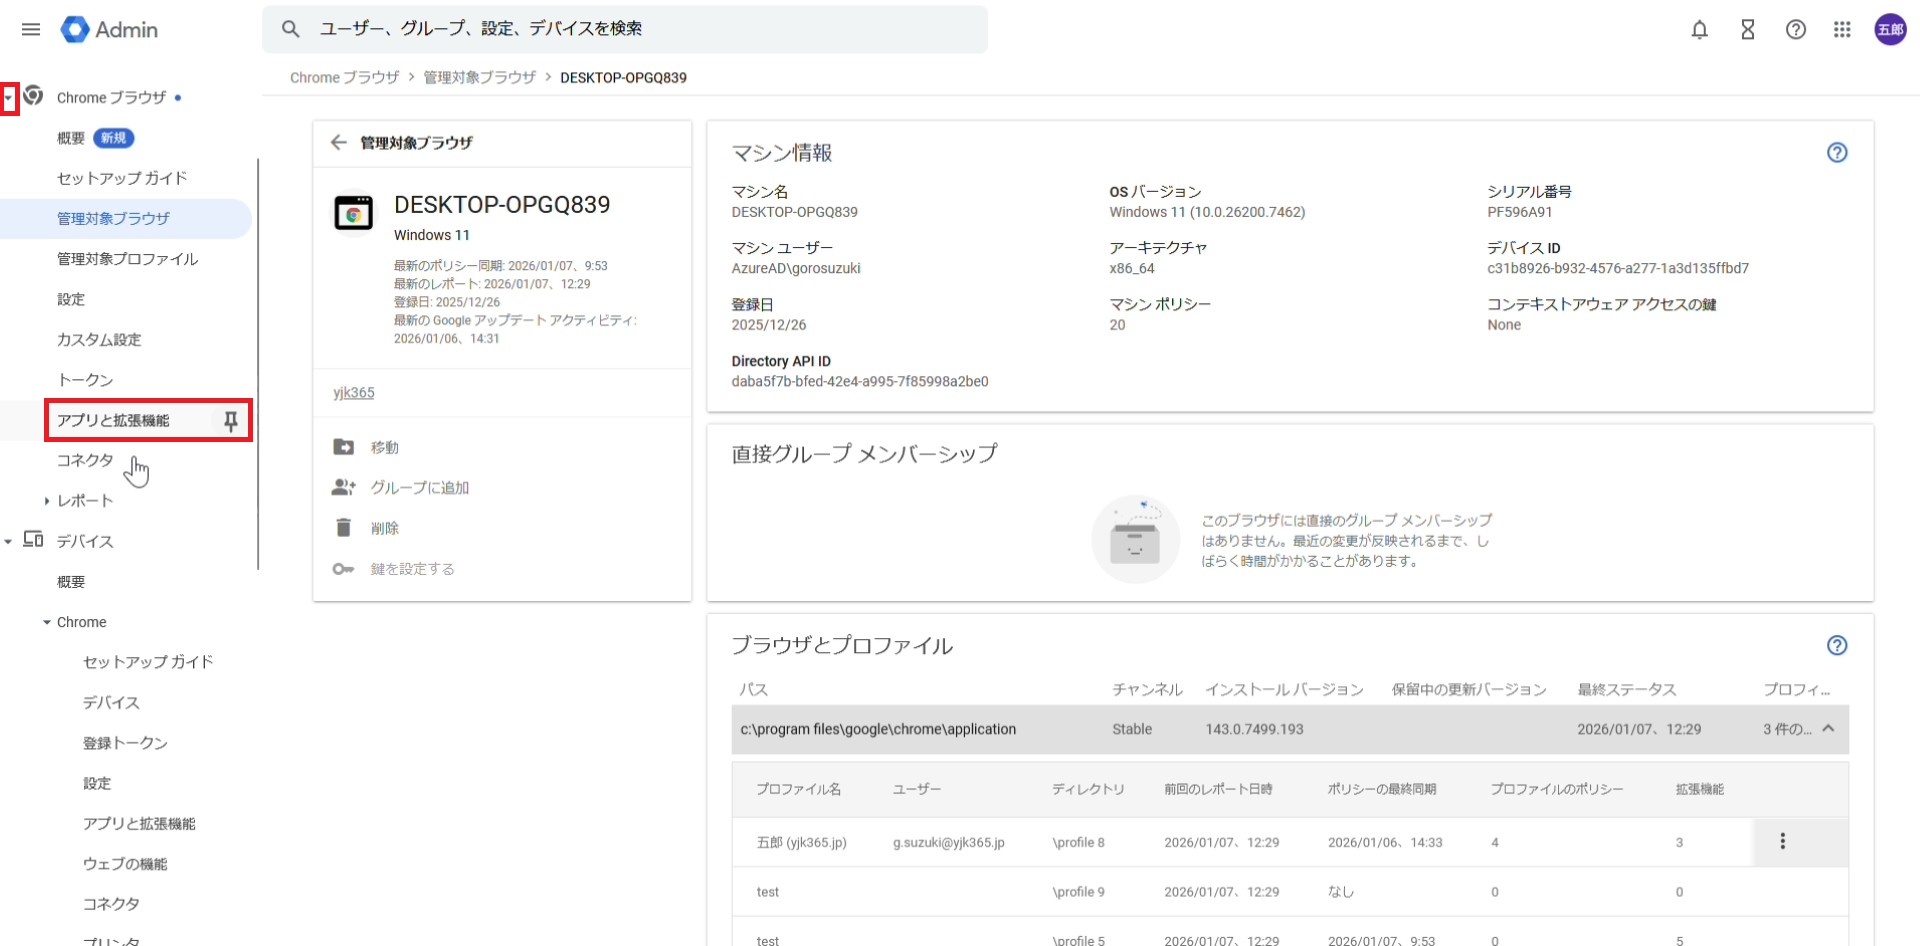Viewport: 1920px width, 946px height.
Task: Open the tasks hourglass icon
Action: [1747, 30]
